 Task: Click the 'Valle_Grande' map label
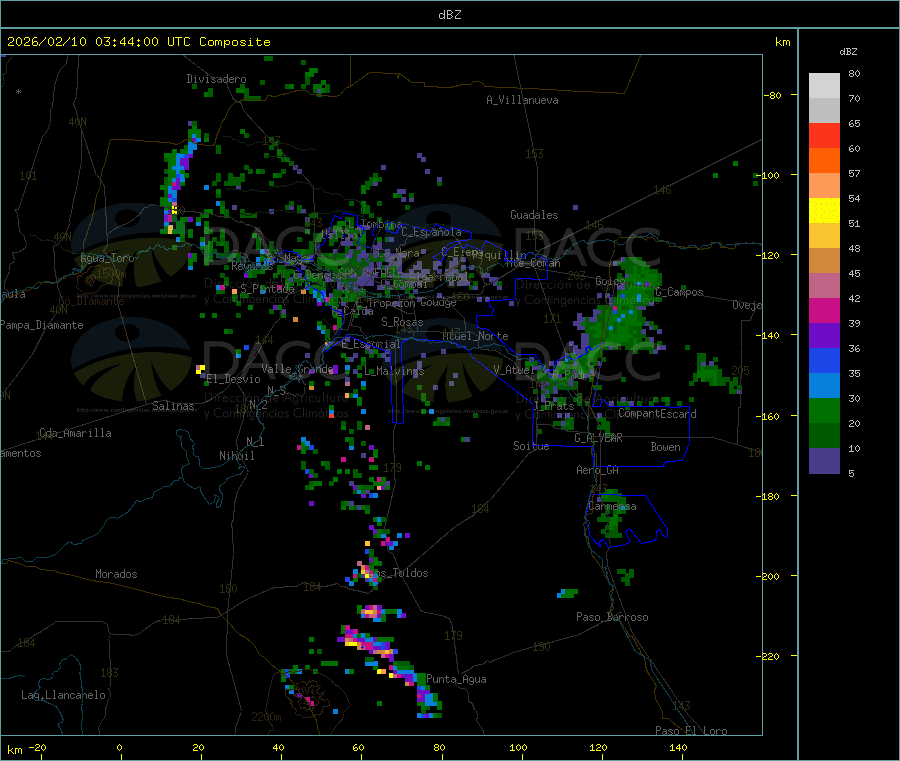coord(298,369)
